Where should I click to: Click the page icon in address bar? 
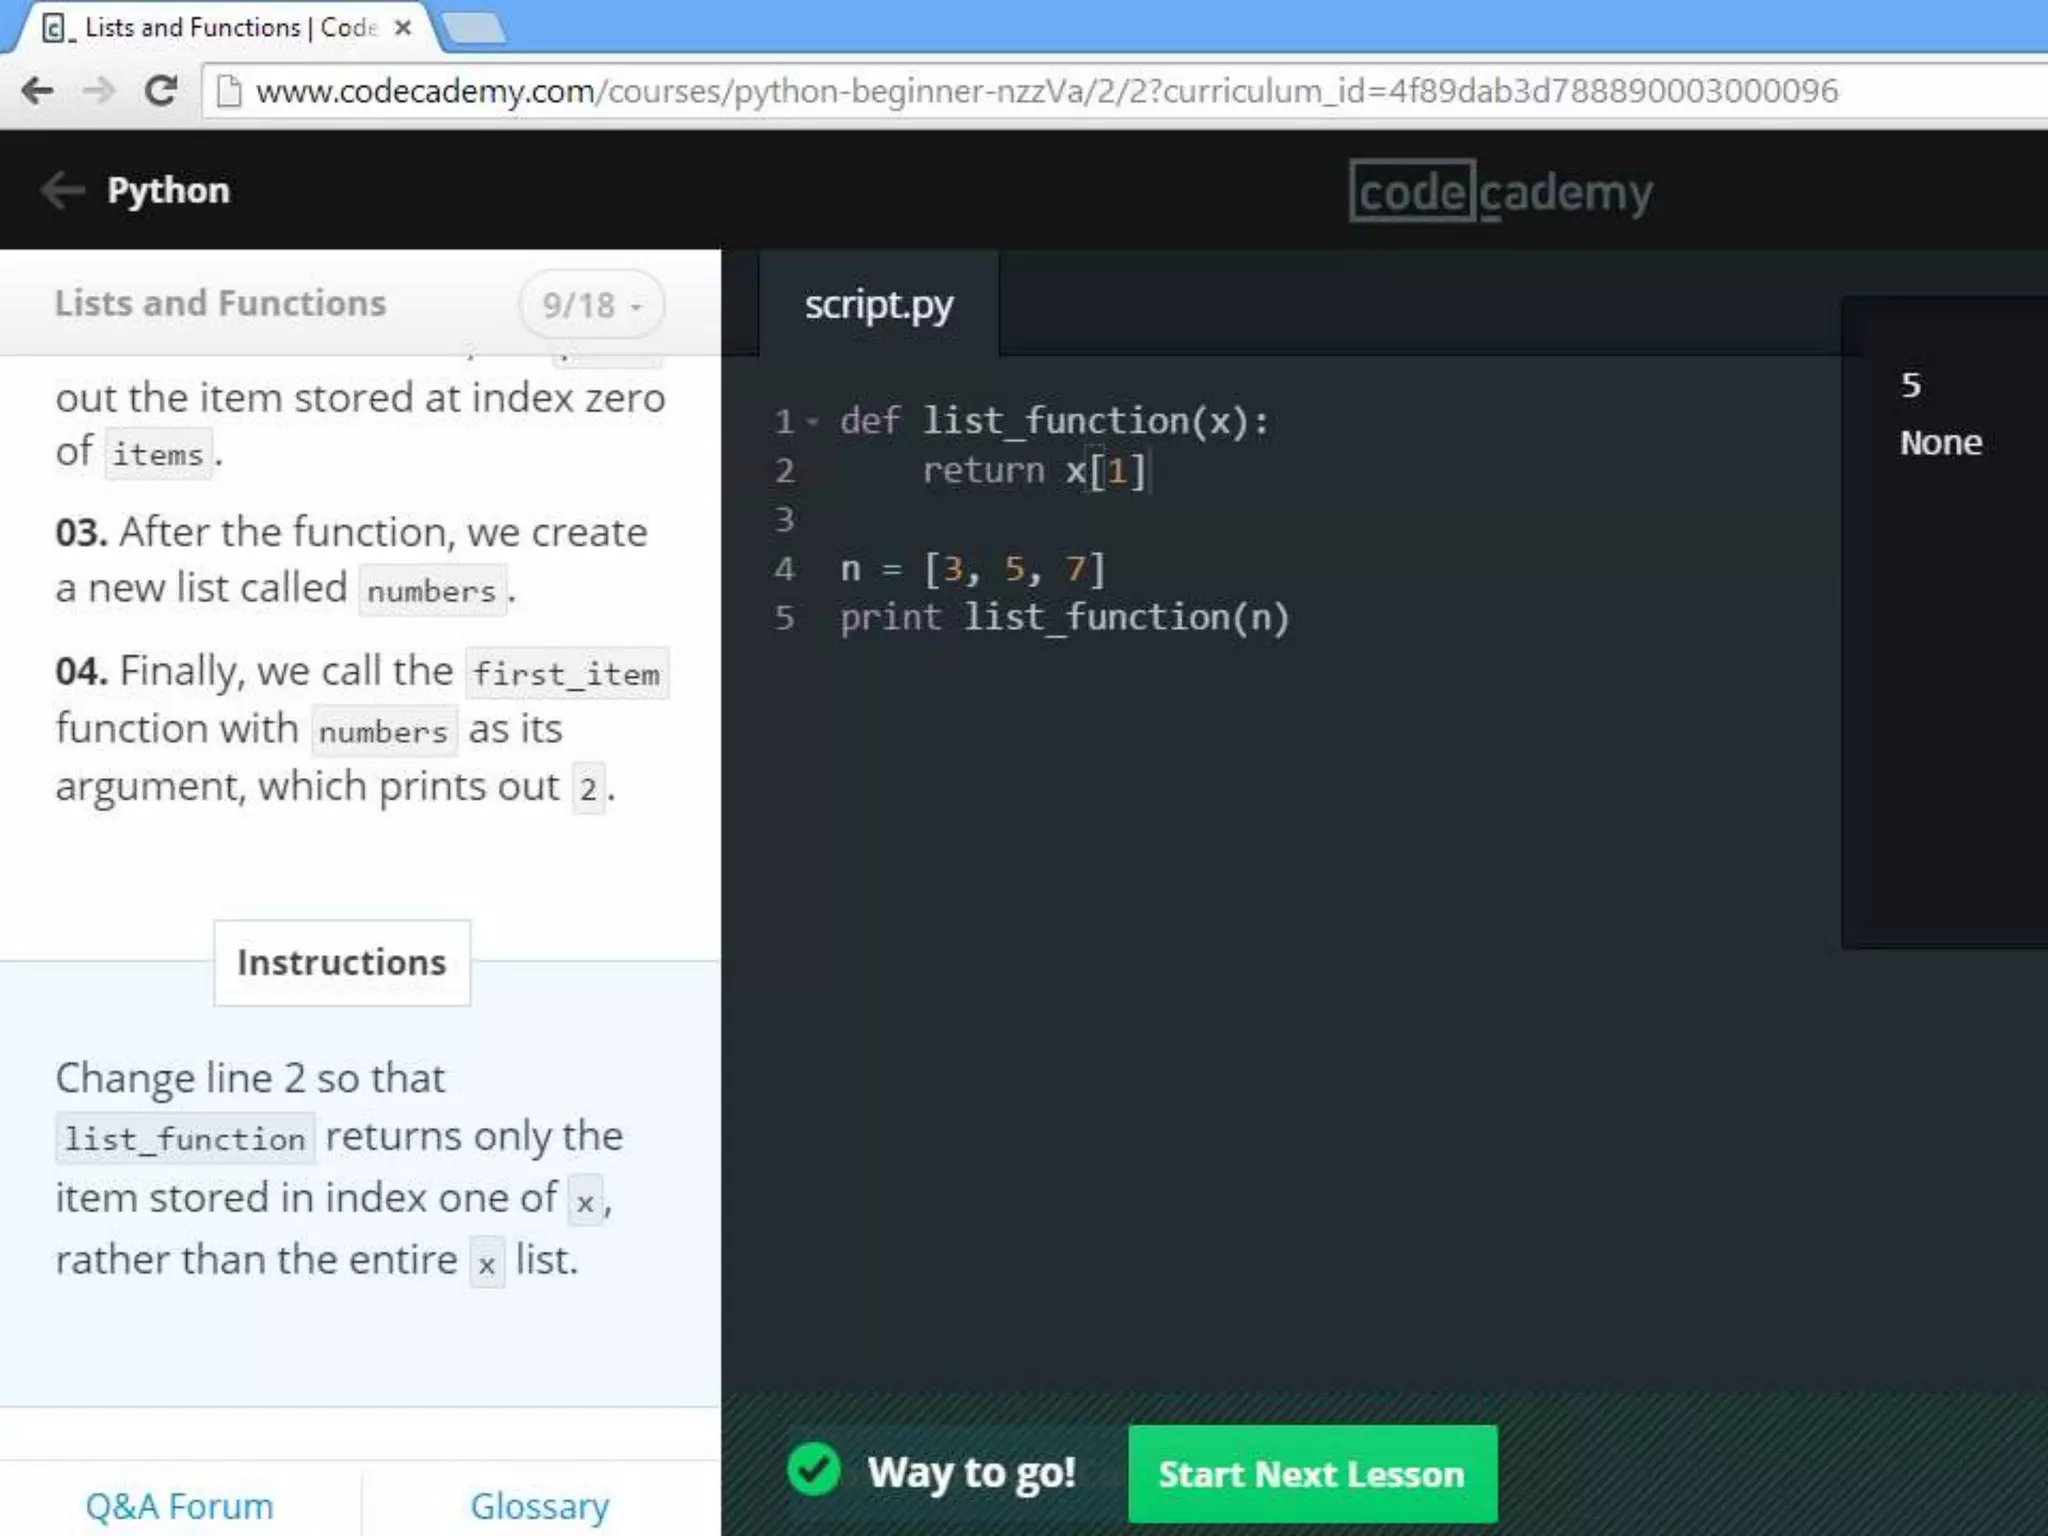(x=229, y=91)
